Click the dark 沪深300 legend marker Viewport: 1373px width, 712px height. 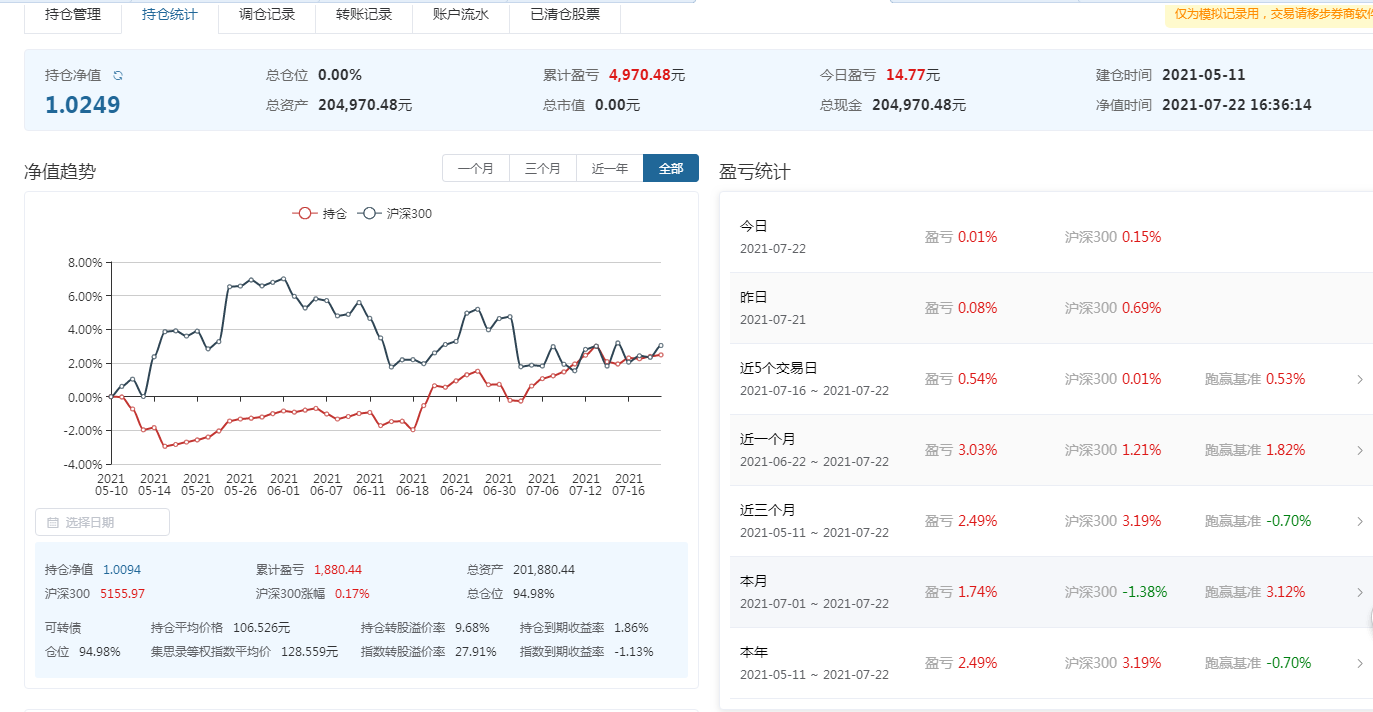(x=370, y=213)
